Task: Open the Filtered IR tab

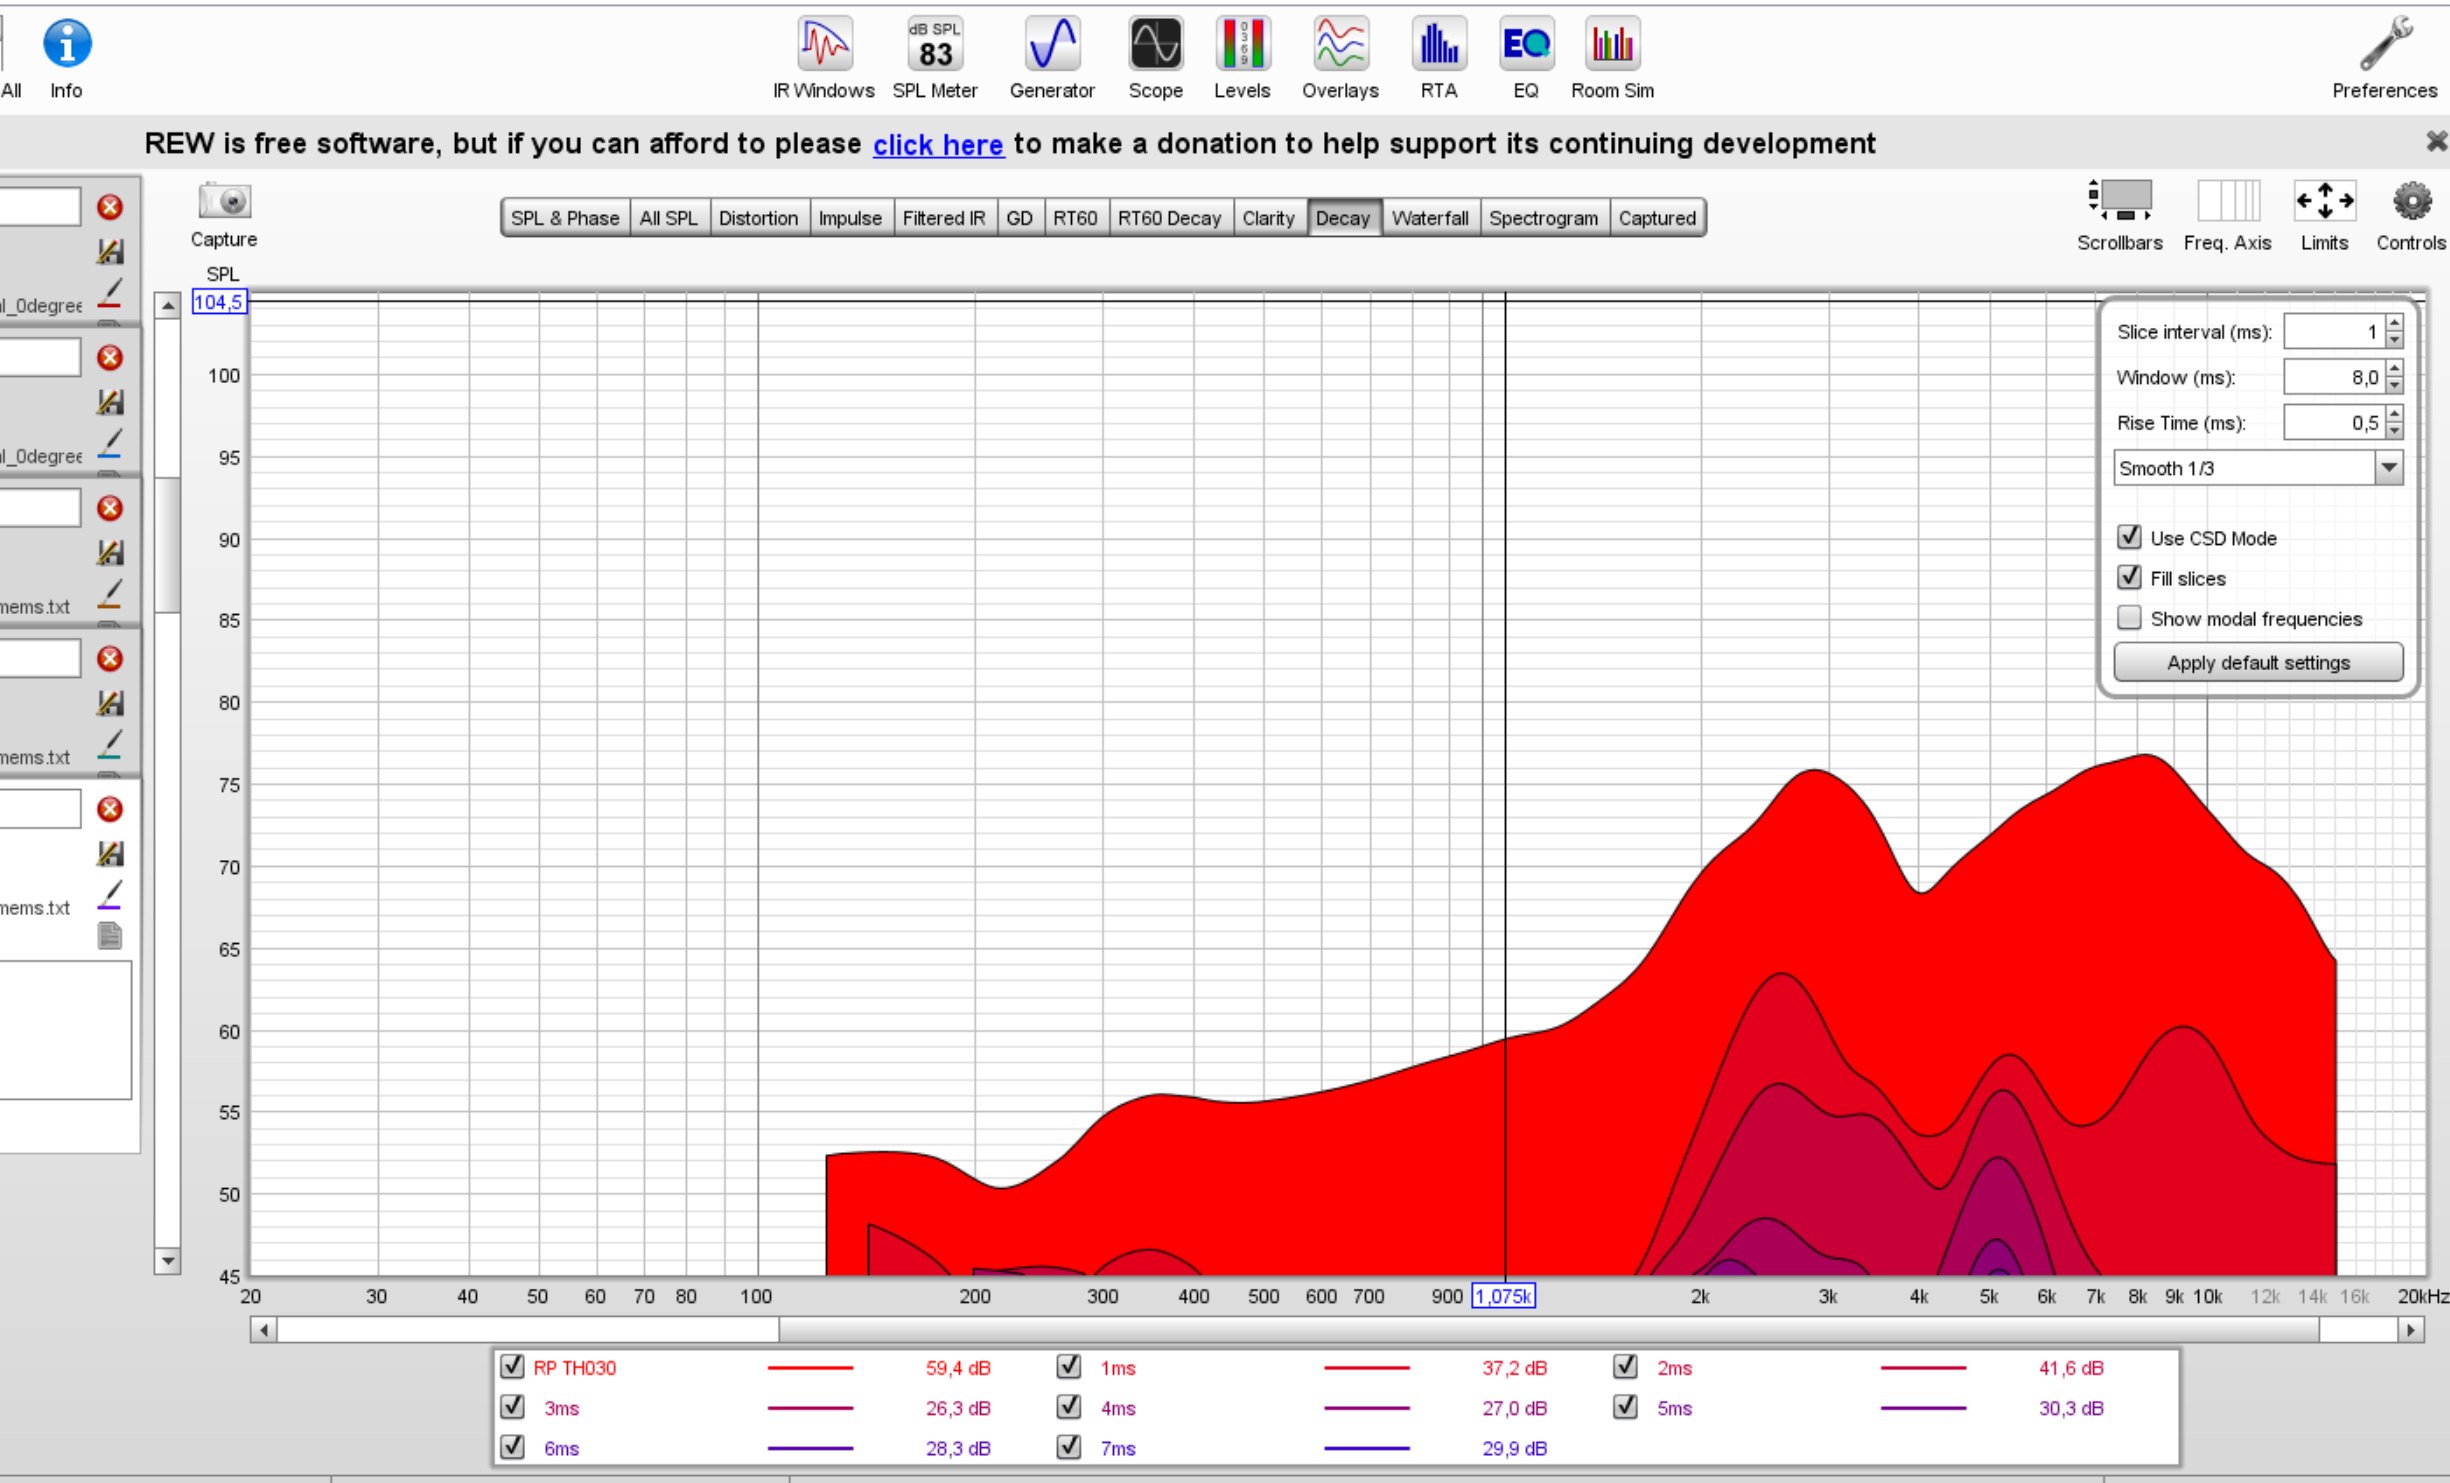Action: coord(943,218)
